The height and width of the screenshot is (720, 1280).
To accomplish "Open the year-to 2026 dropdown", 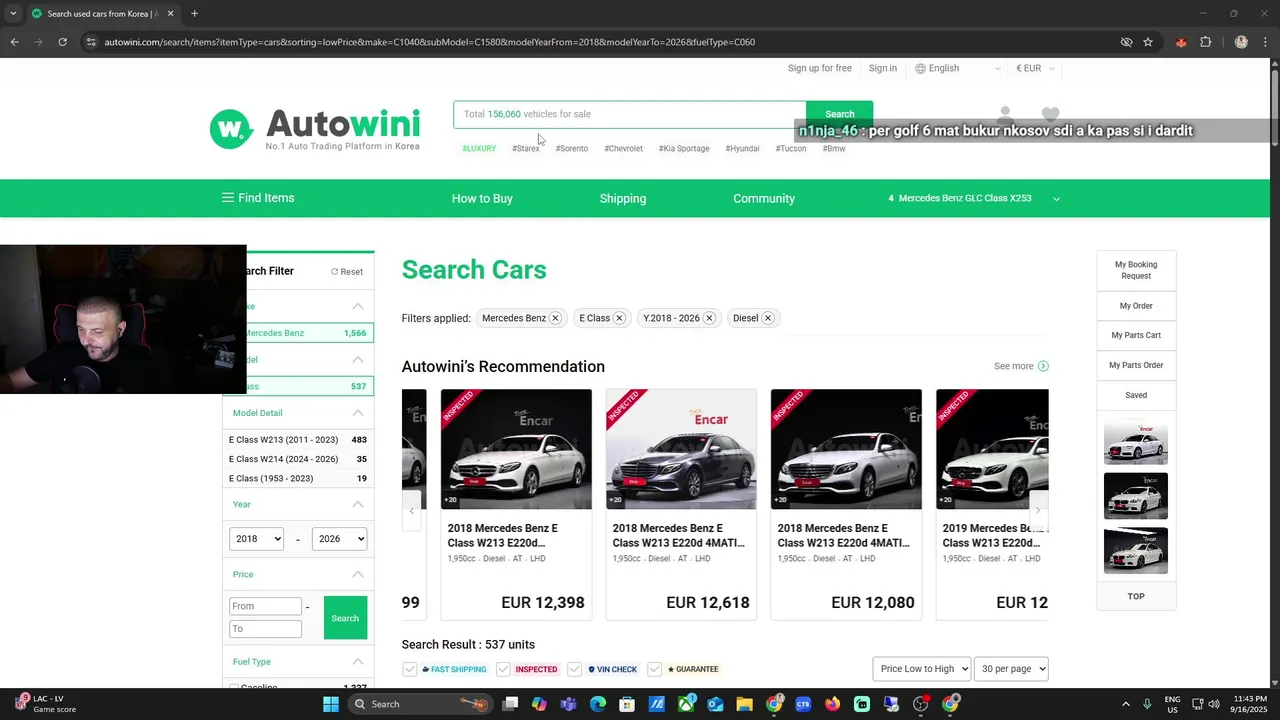I will (339, 539).
